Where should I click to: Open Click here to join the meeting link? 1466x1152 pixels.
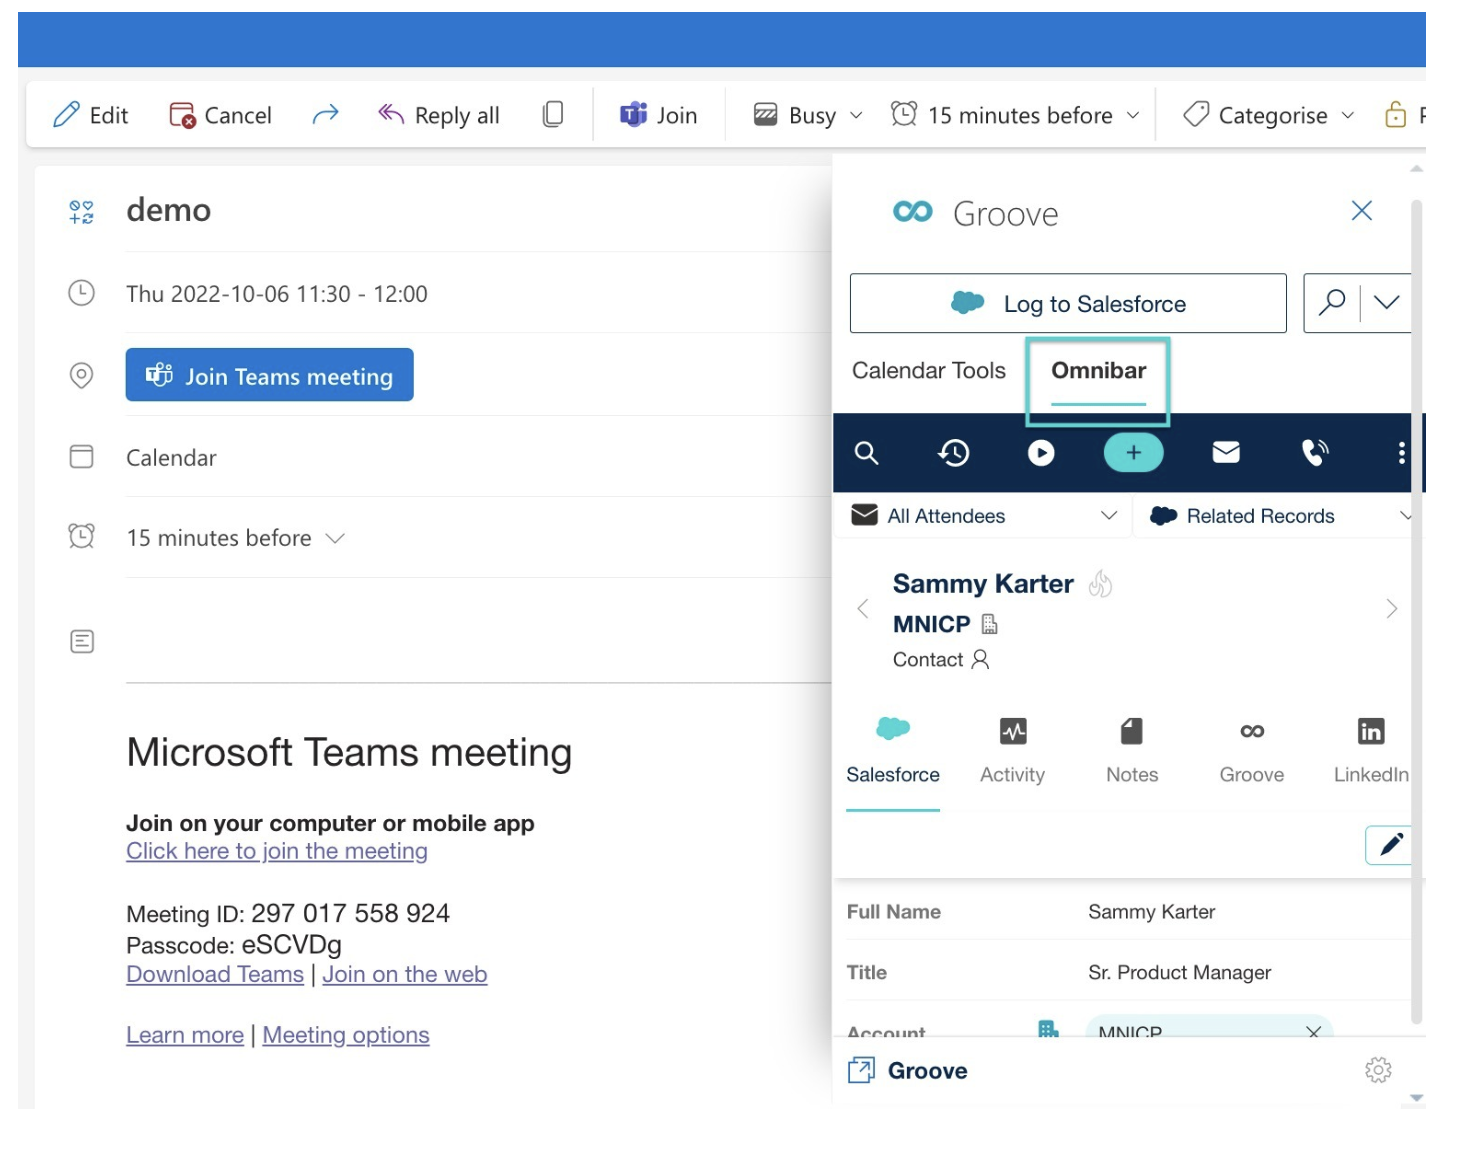[x=277, y=851]
